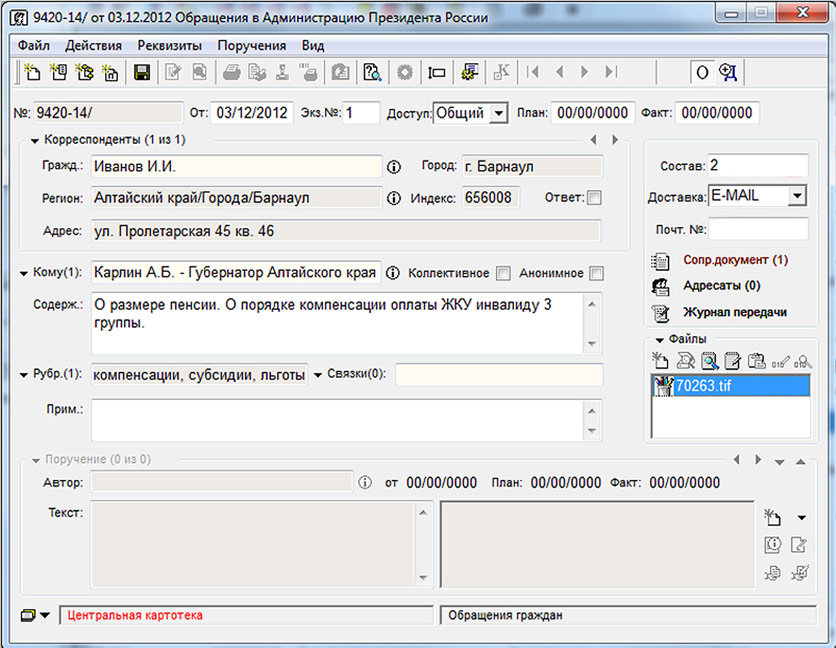This screenshot has height=648, width=836.
Task: Edit the file using the notebook pencil icon
Action: pyautogui.click(x=733, y=362)
